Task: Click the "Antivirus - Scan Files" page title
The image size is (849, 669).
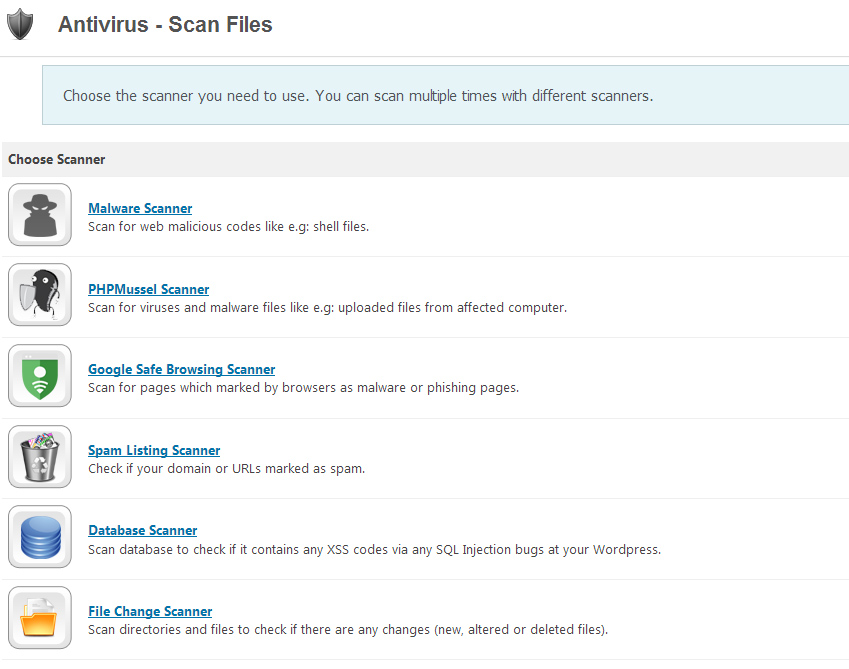Action: point(165,25)
